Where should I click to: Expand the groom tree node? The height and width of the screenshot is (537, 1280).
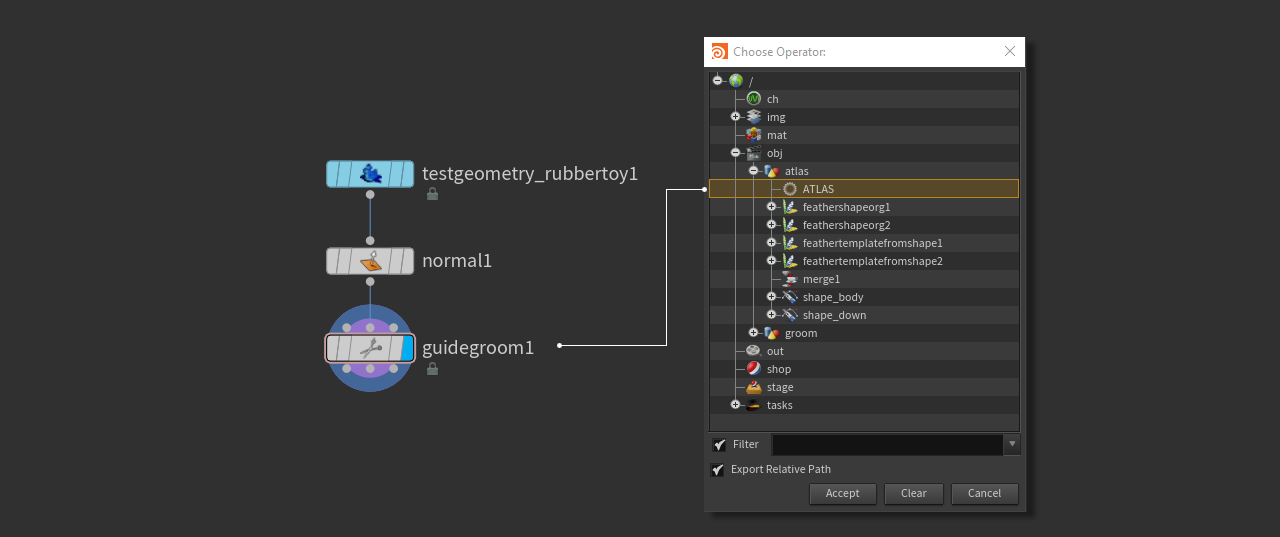[754, 333]
